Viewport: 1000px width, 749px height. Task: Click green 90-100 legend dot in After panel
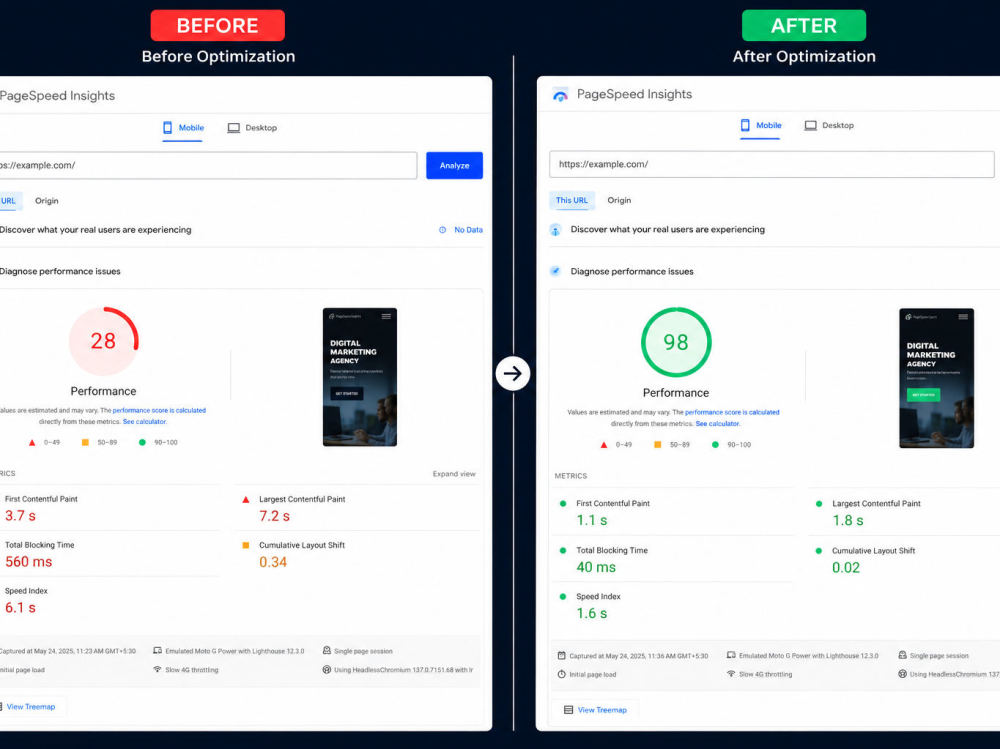point(715,445)
